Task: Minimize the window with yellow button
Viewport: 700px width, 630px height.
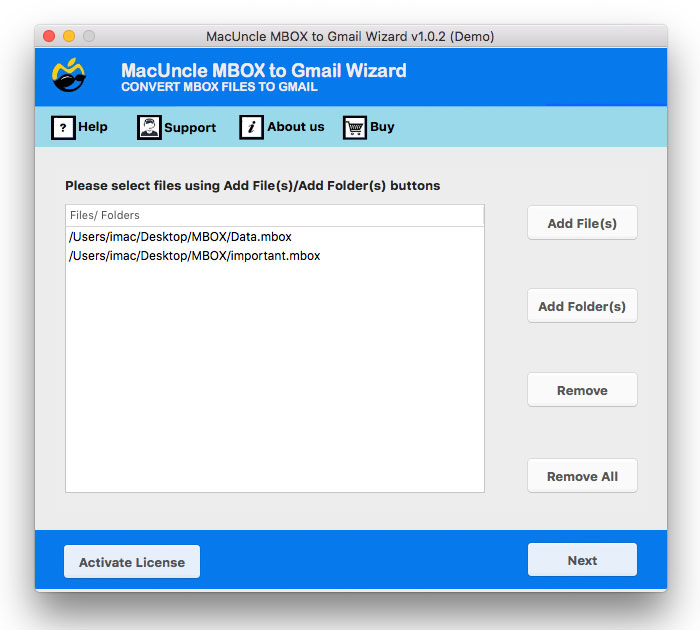Action: coord(69,36)
